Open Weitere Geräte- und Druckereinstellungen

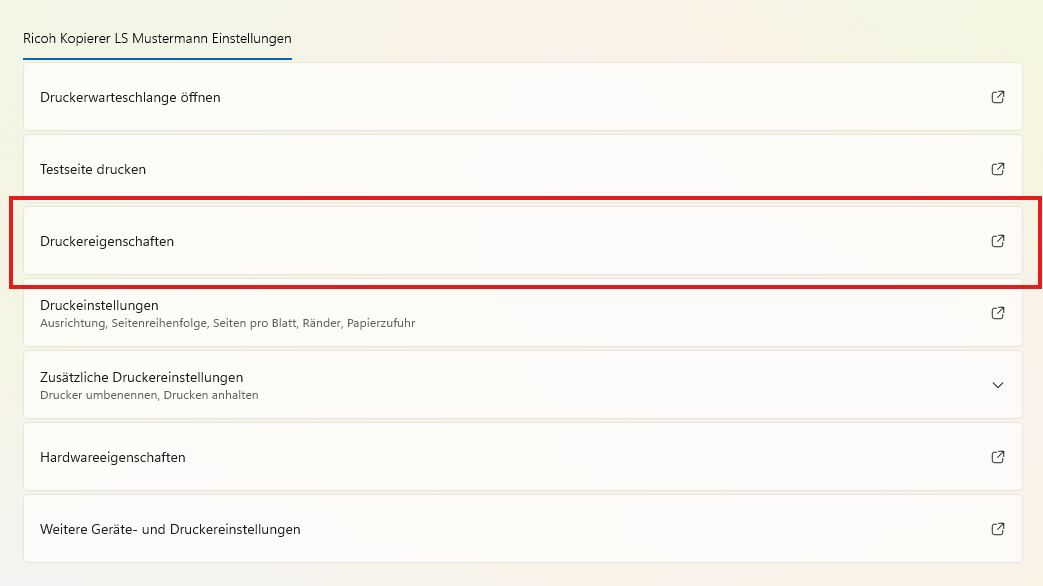tap(170, 529)
